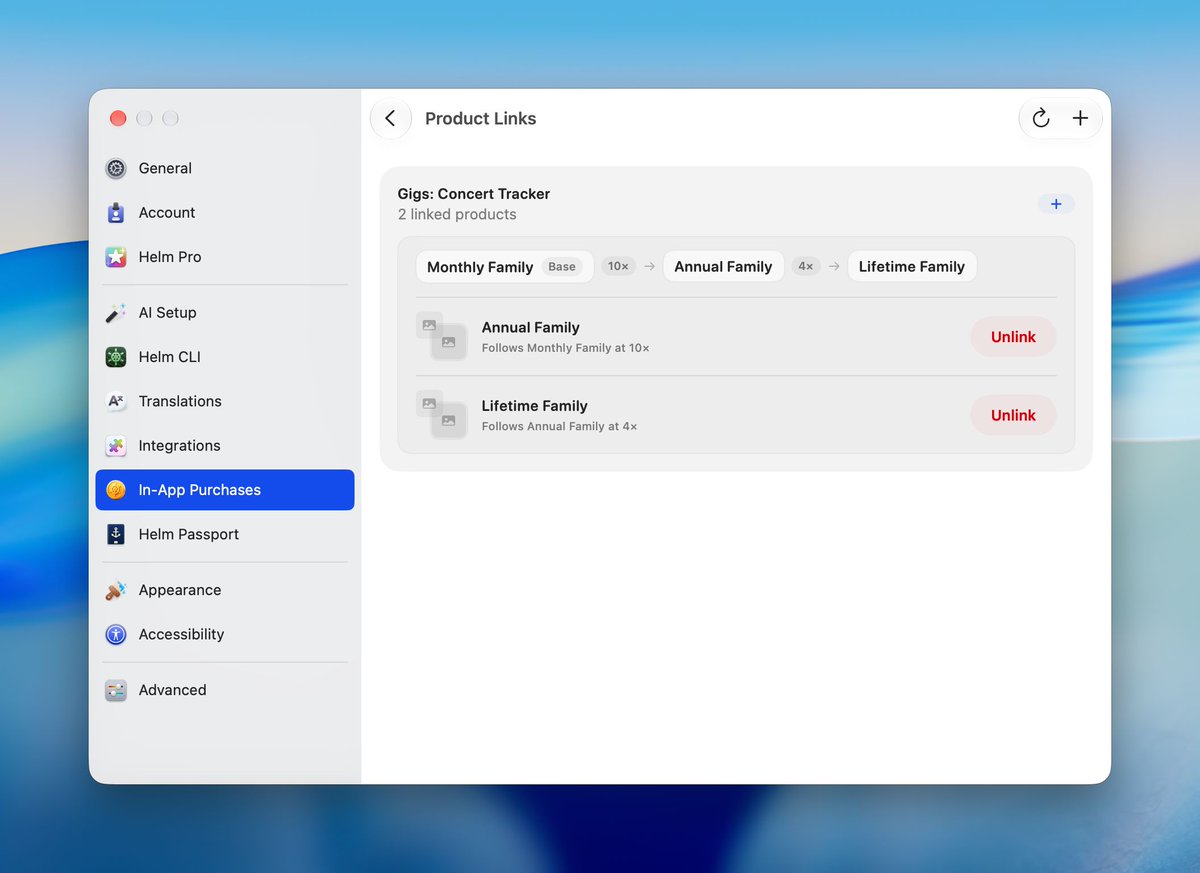Go to Accessibility settings
Screen dimensions: 1200x873
click(225, 634)
